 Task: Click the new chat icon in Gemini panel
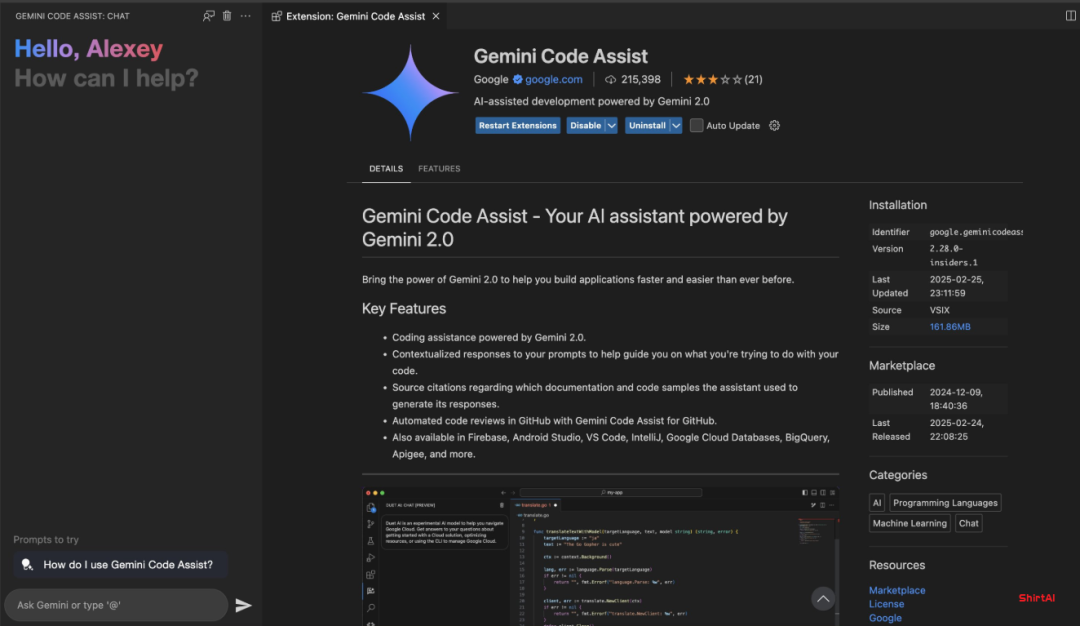tap(209, 16)
